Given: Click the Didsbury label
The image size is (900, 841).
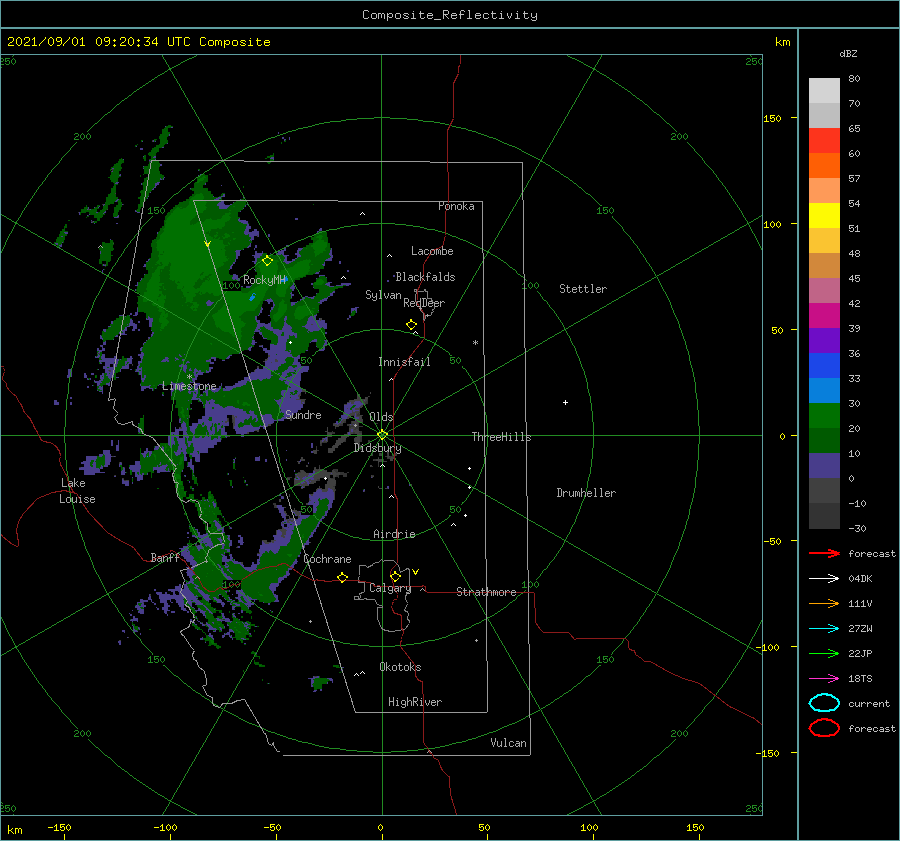Looking at the screenshot, I should tap(377, 448).
